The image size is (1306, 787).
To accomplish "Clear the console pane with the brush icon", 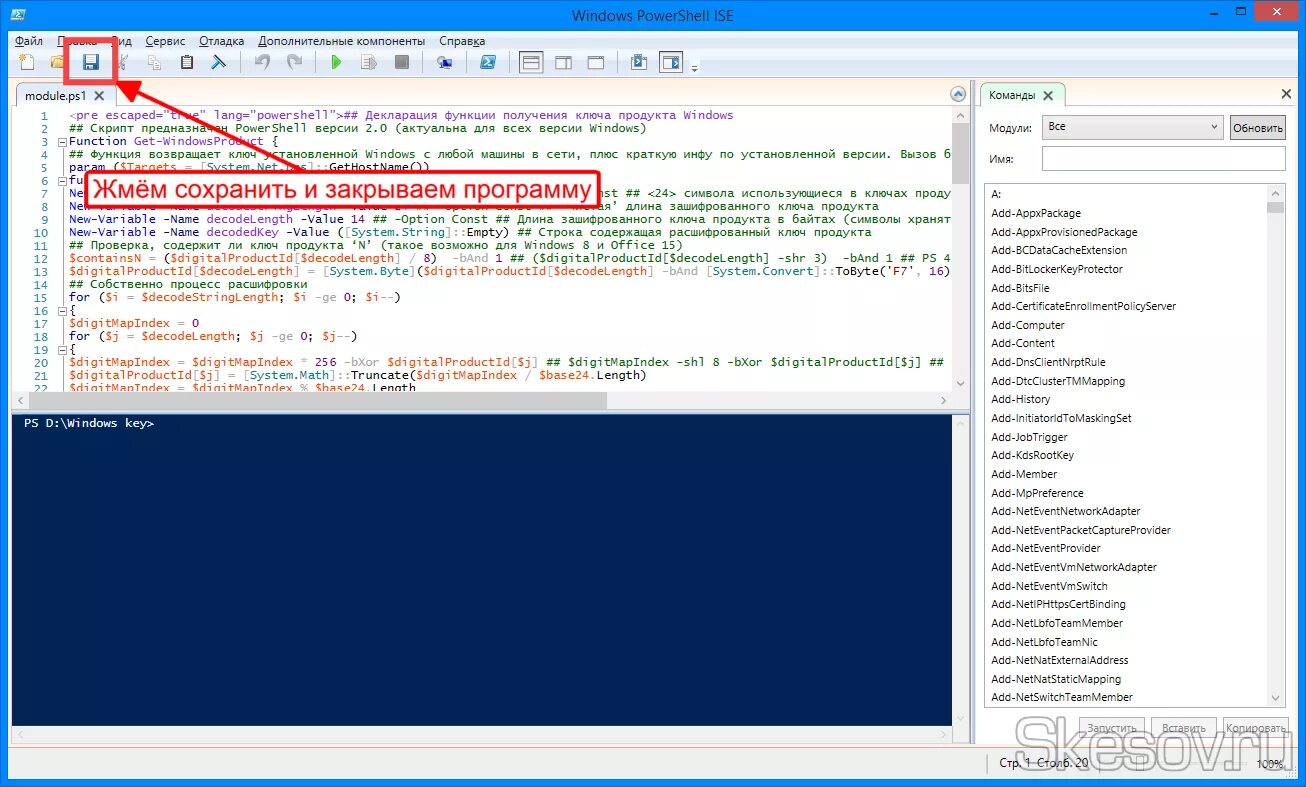I will click(218, 62).
